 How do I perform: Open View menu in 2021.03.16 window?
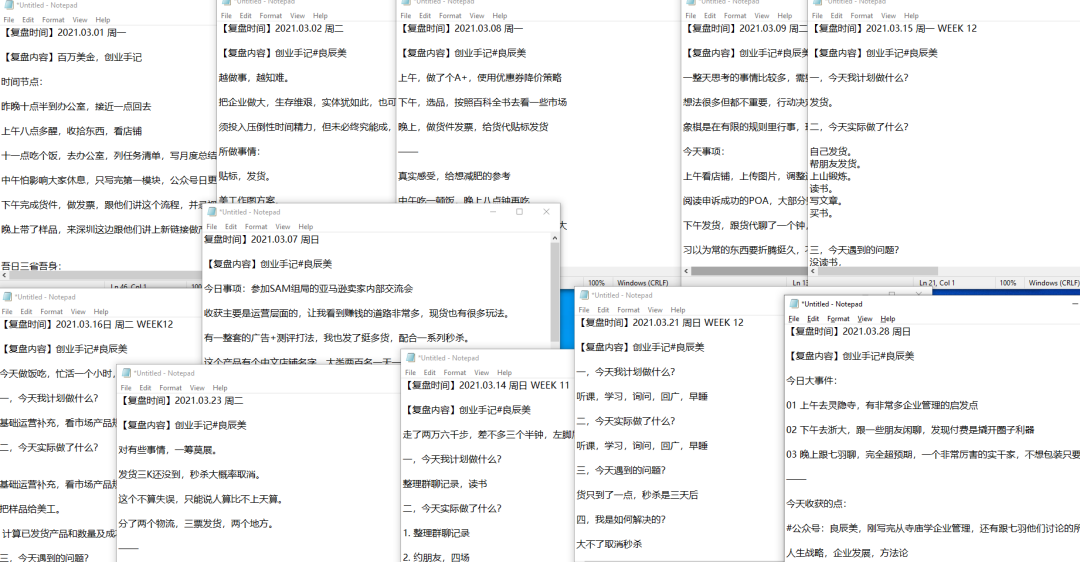78,311
